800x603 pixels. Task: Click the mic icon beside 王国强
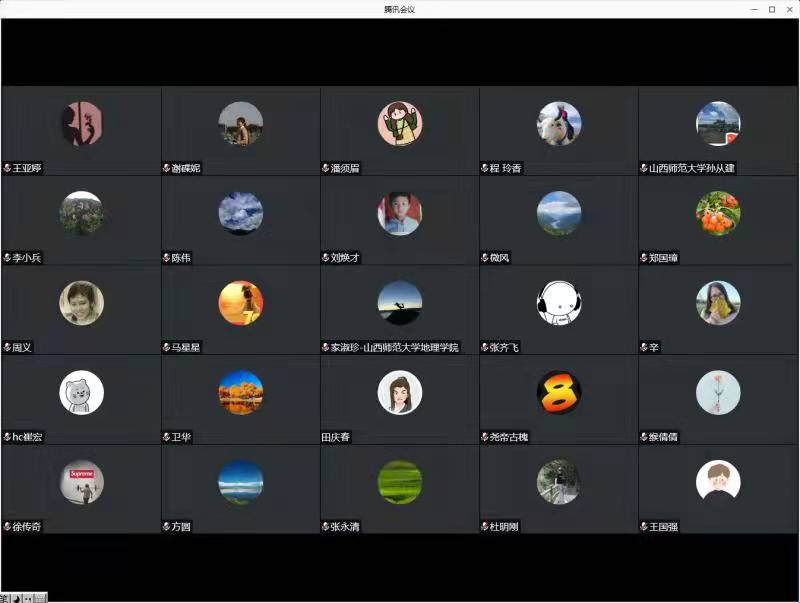[x=645, y=526]
